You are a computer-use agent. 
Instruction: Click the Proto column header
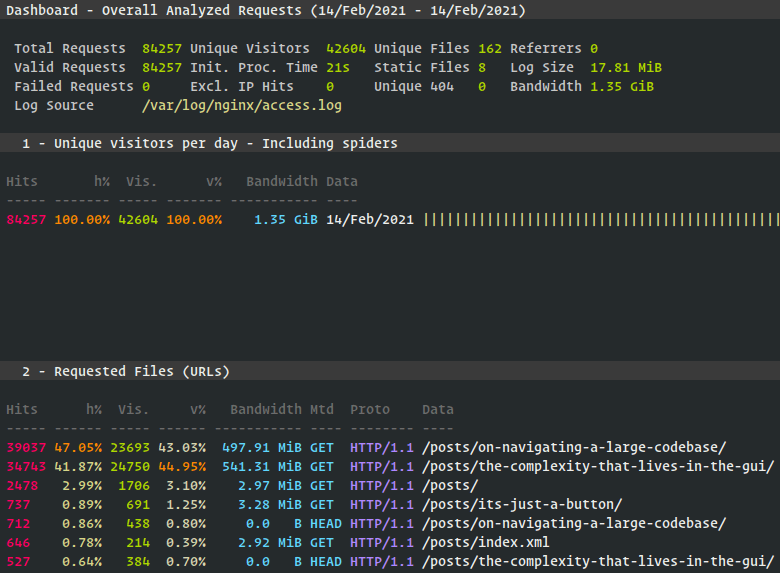[x=370, y=409]
